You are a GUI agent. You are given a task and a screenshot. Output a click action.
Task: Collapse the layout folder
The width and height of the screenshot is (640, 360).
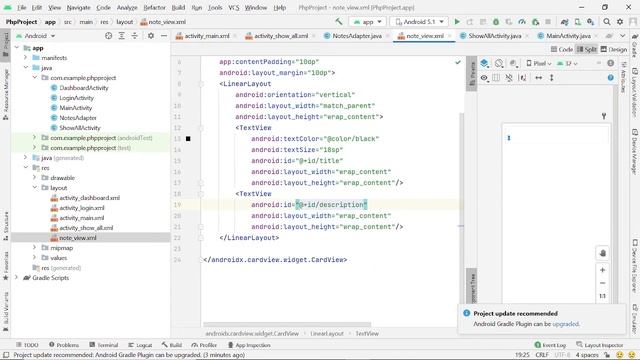35,188
